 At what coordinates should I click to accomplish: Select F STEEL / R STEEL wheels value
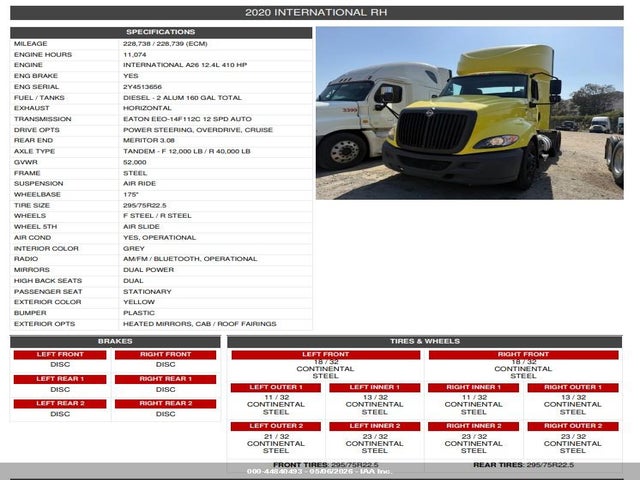(x=157, y=216)
